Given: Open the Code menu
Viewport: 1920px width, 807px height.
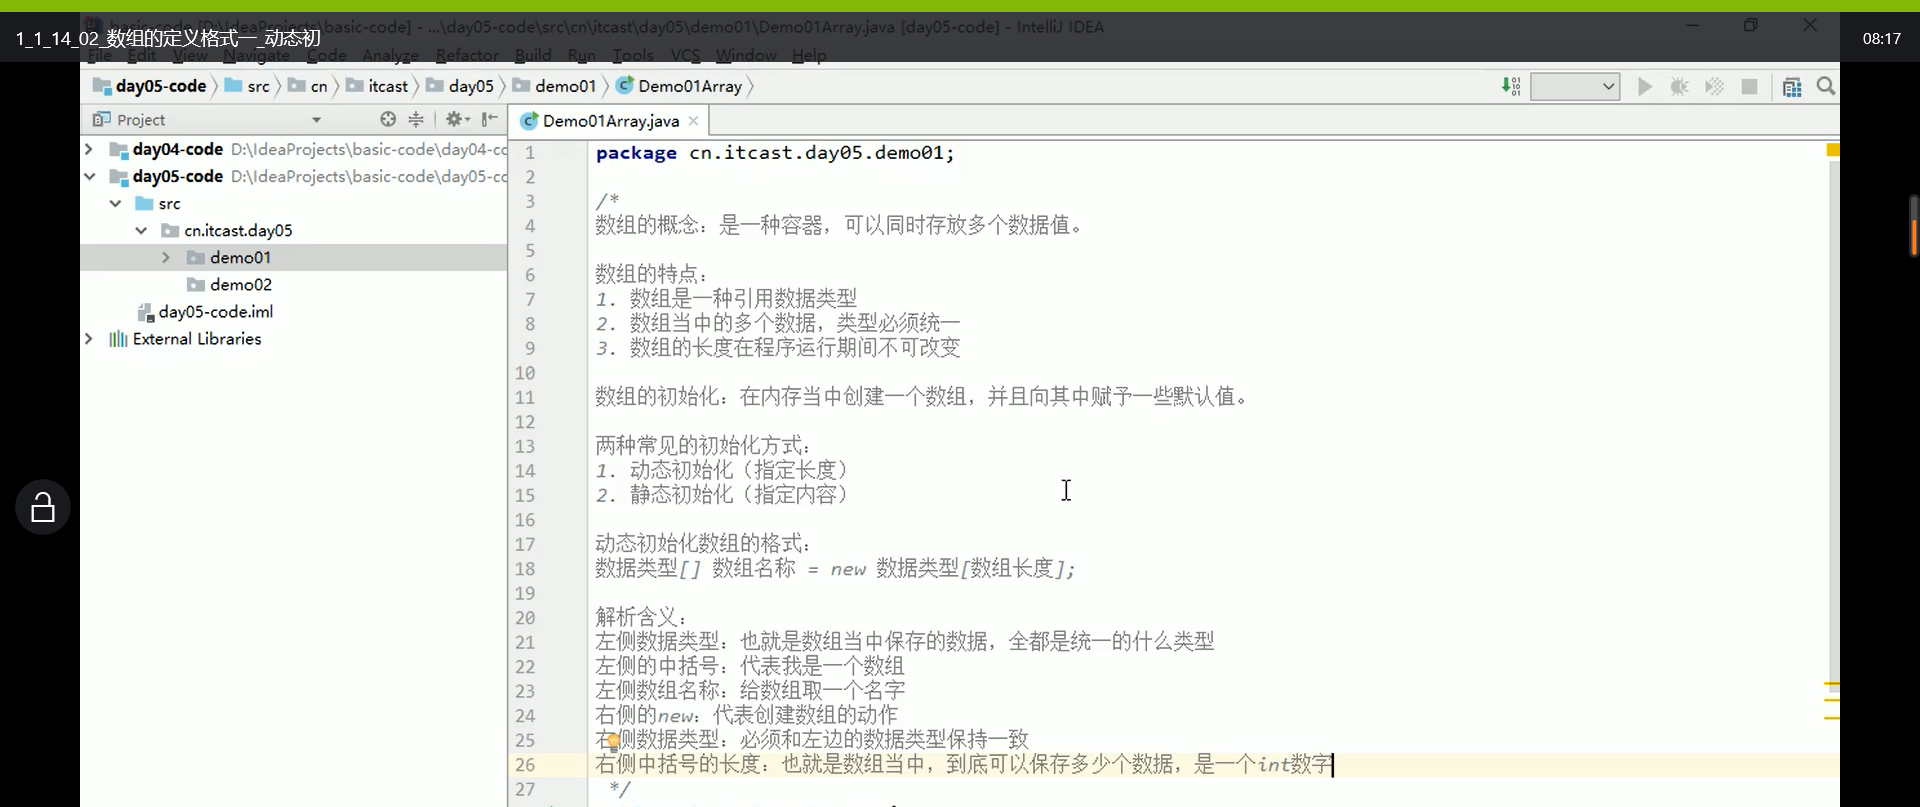Looking at the screenshot, I should click(x=326, y=55).
